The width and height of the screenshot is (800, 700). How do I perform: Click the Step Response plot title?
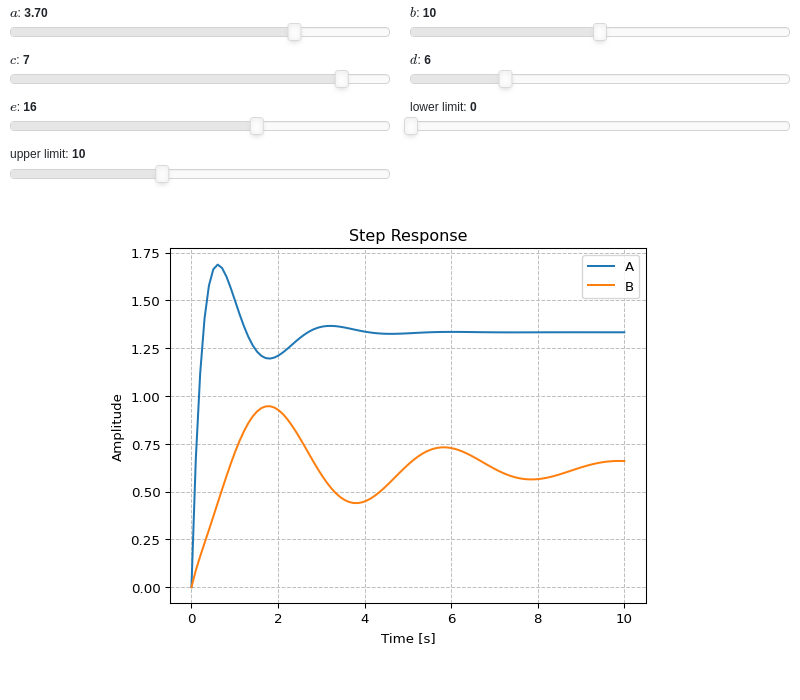[408, 235]
